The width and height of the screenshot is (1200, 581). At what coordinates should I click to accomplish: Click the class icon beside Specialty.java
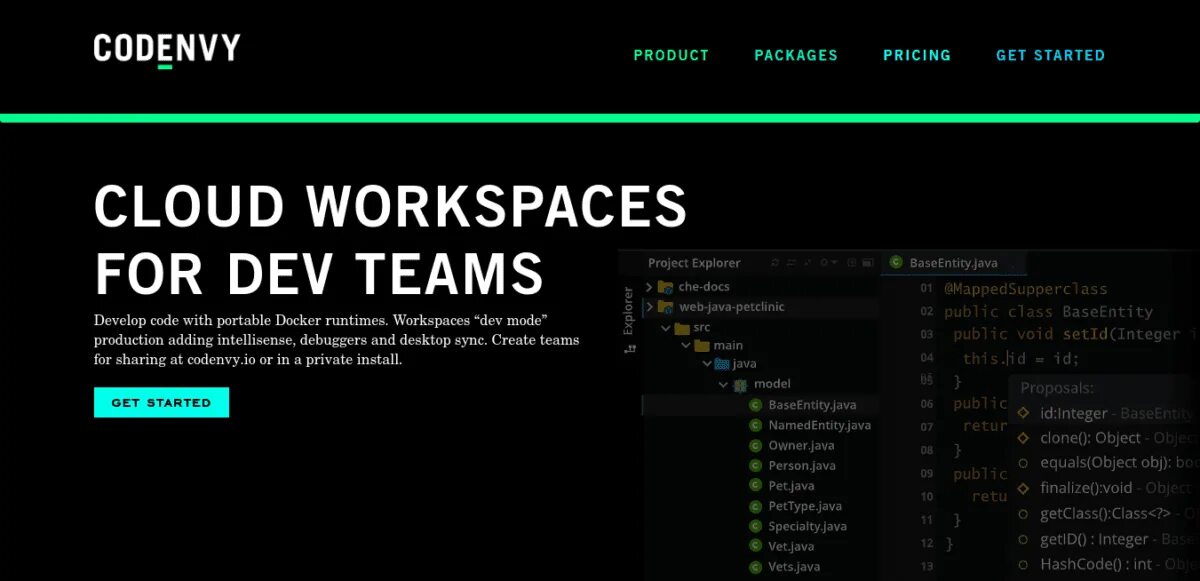point(757,526)
